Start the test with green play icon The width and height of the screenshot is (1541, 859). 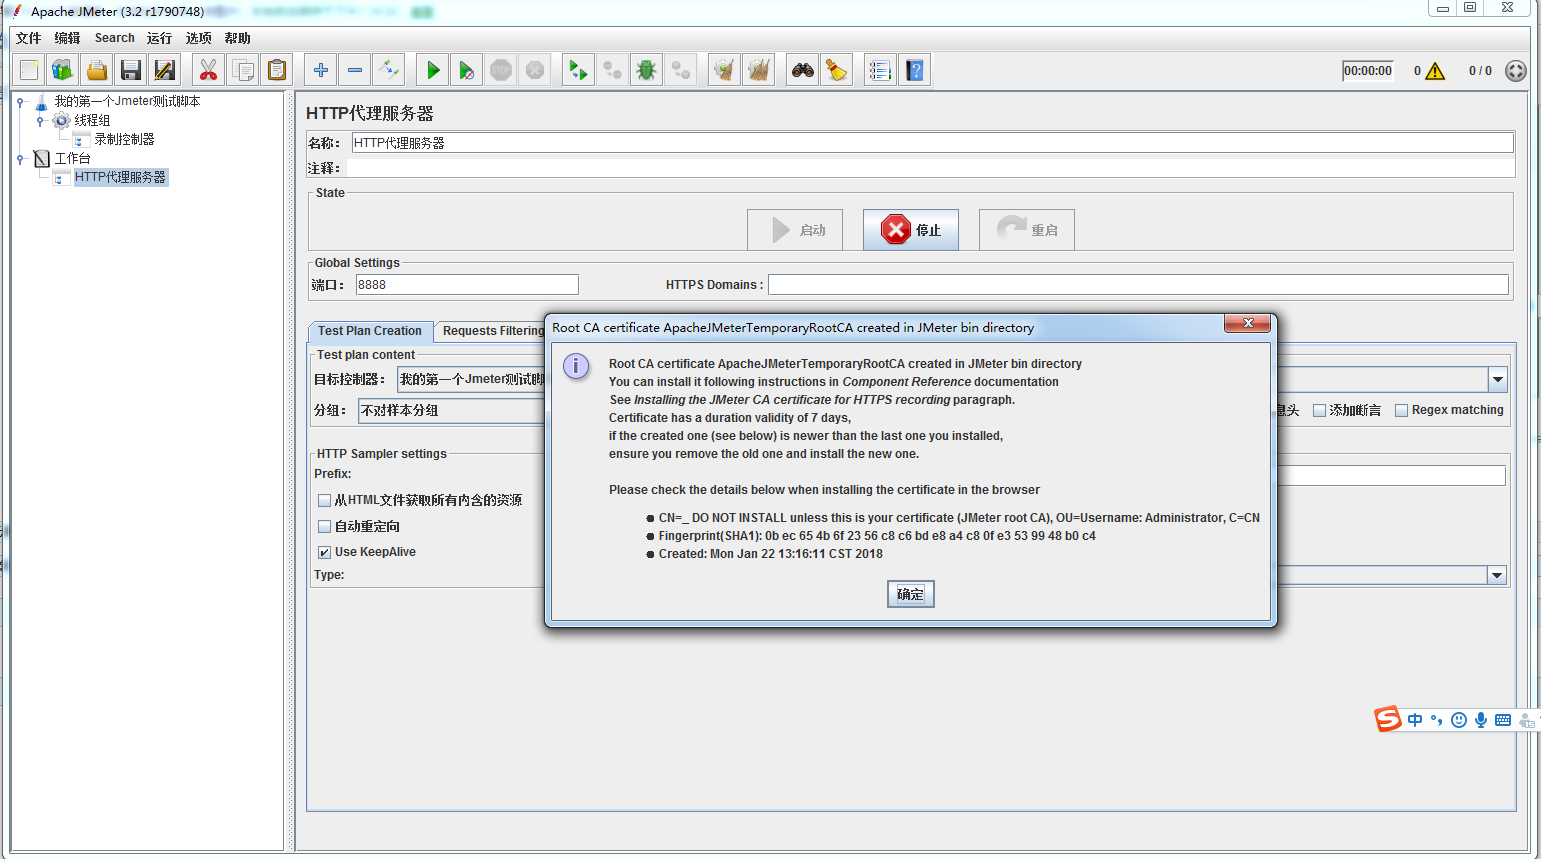click(433, 70)
